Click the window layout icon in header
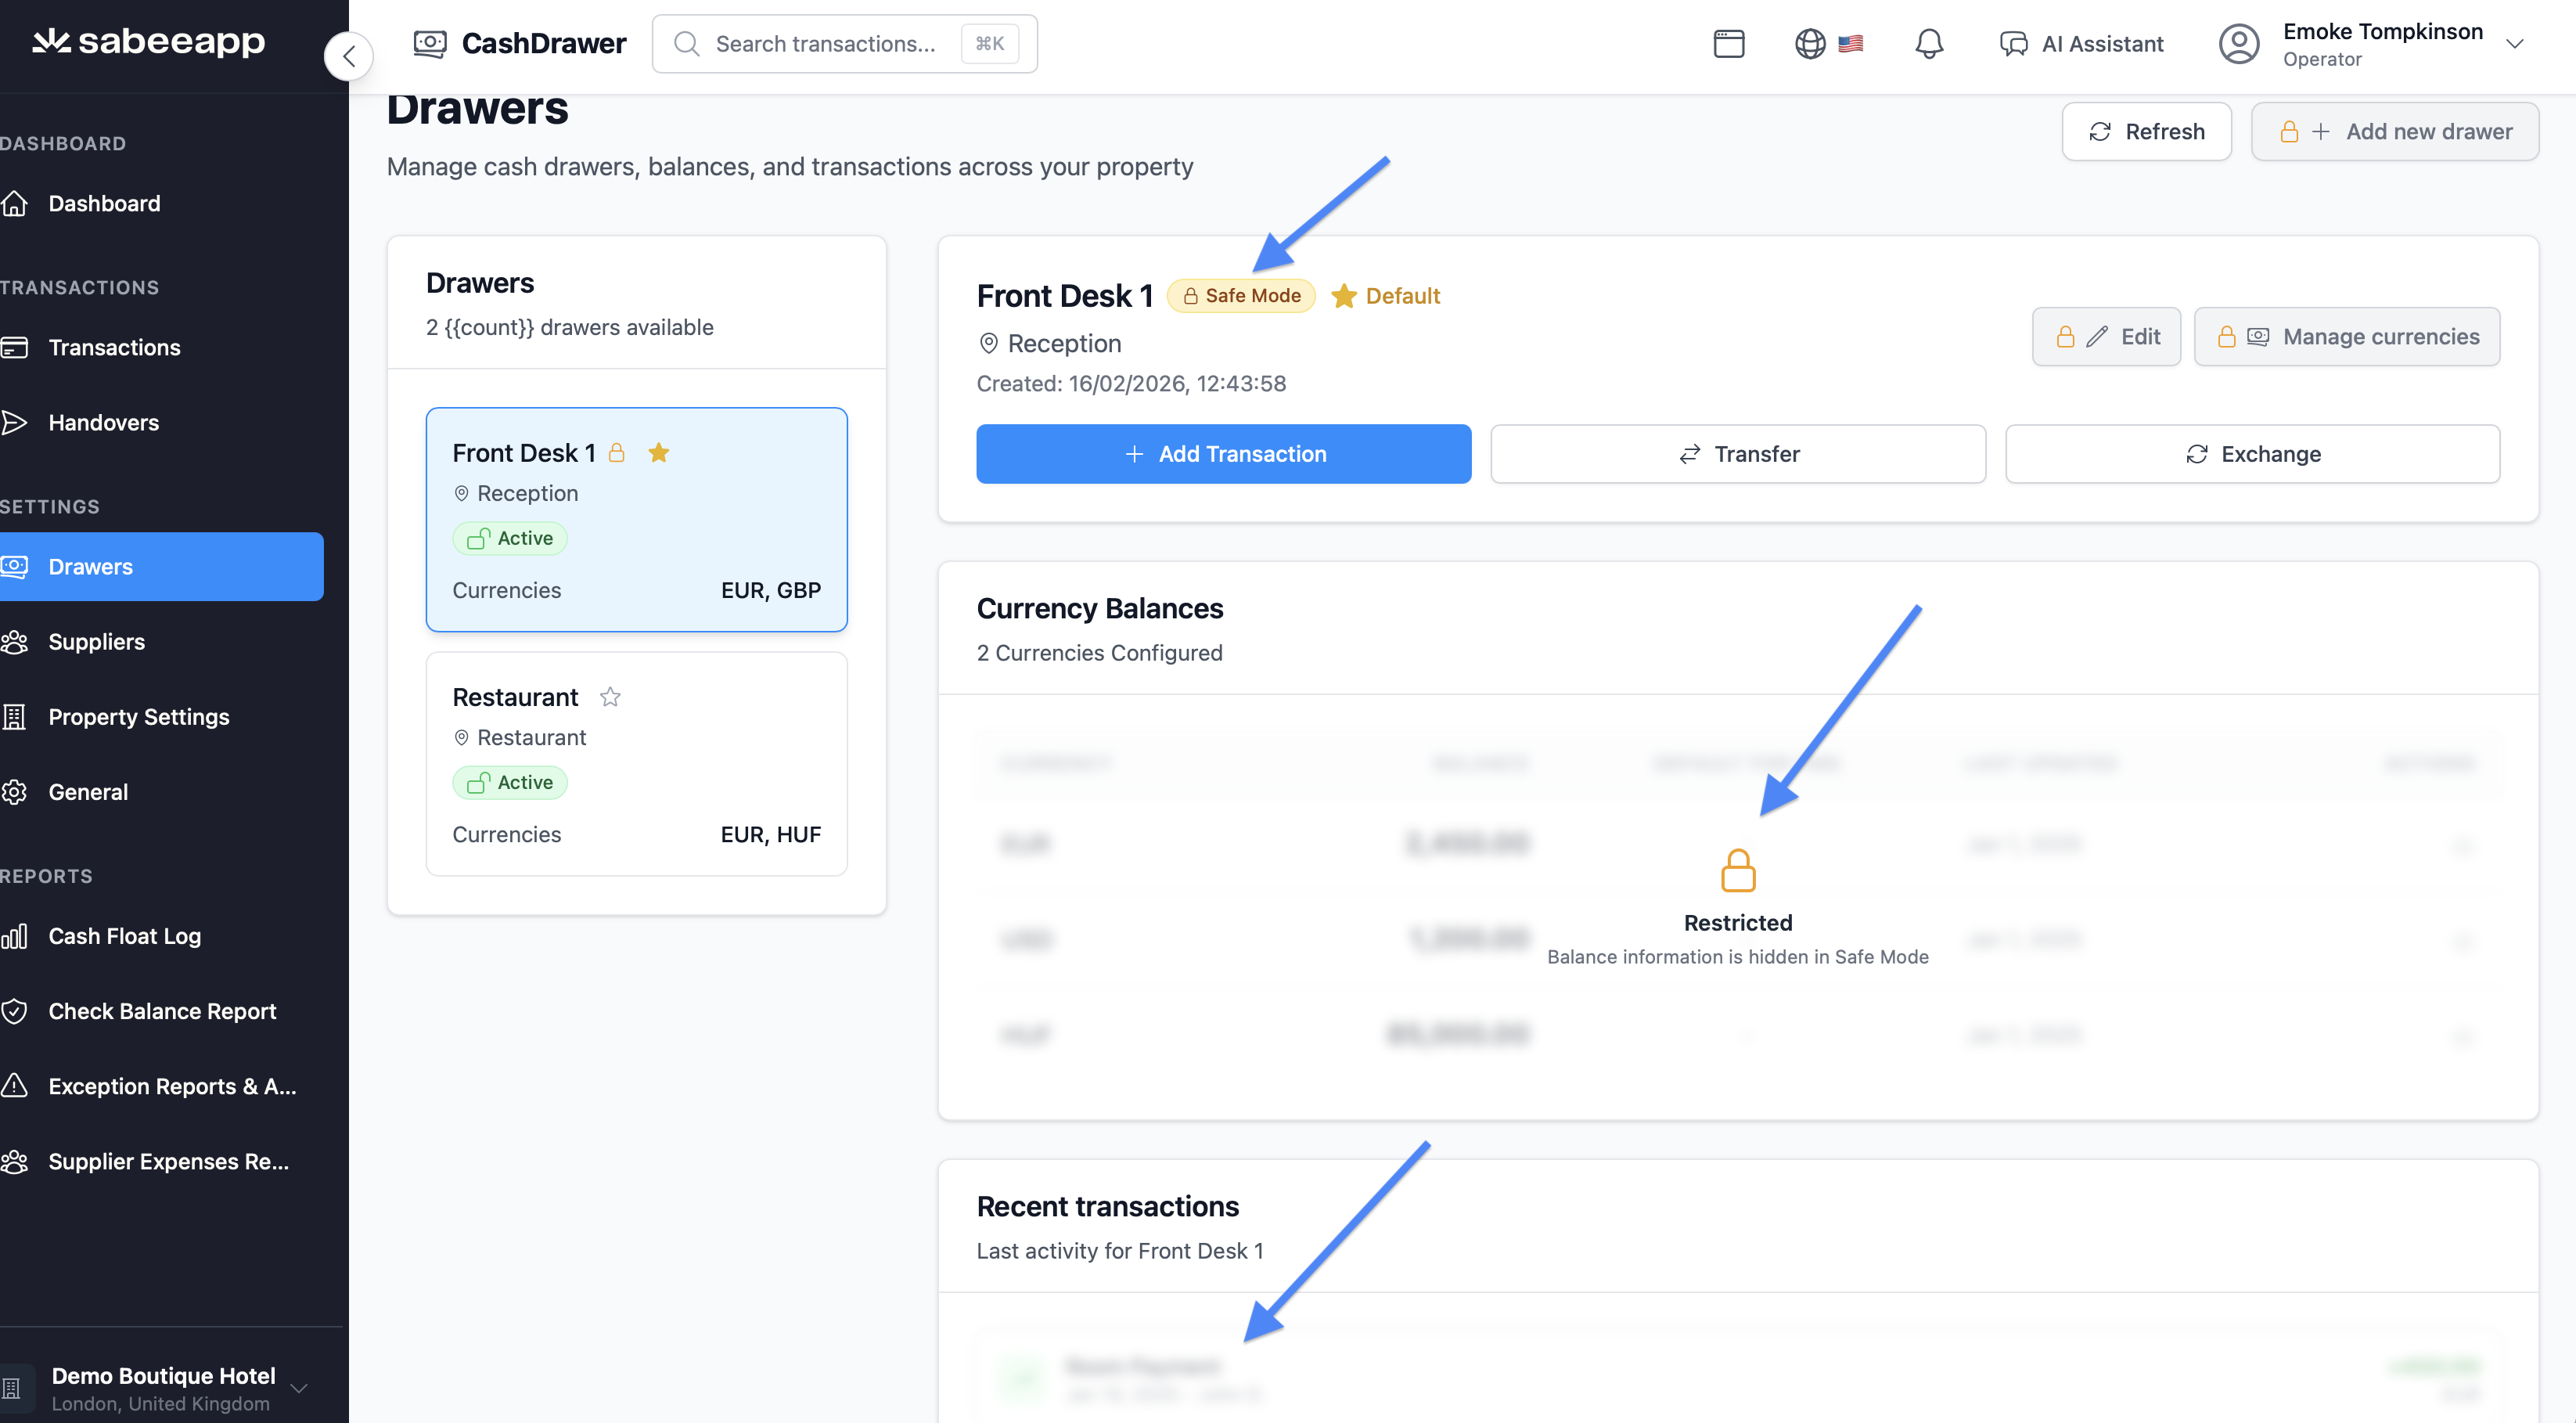This screenshot has height=1423, width=2576. (1728, 44)
